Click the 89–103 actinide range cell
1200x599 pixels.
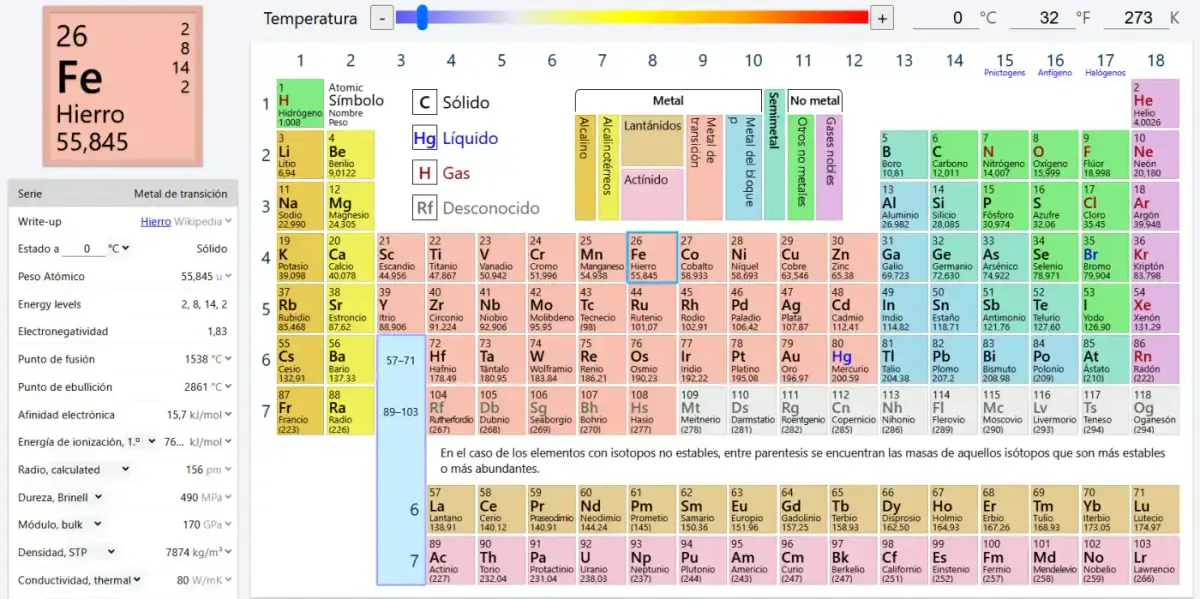point(400,412)
